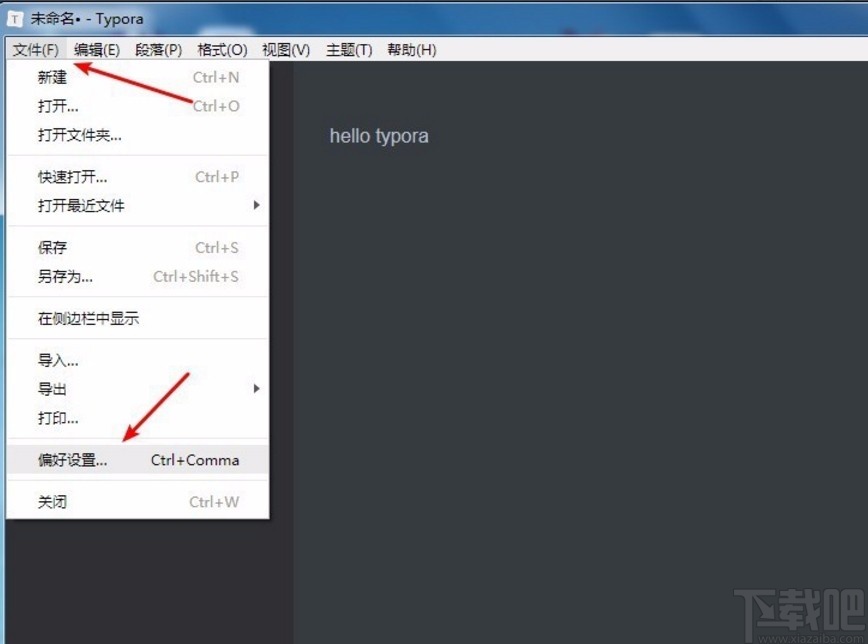Click the hello typora text in editor
The height and width of the screenshot is (644, 868).
(x=378, y=135)
